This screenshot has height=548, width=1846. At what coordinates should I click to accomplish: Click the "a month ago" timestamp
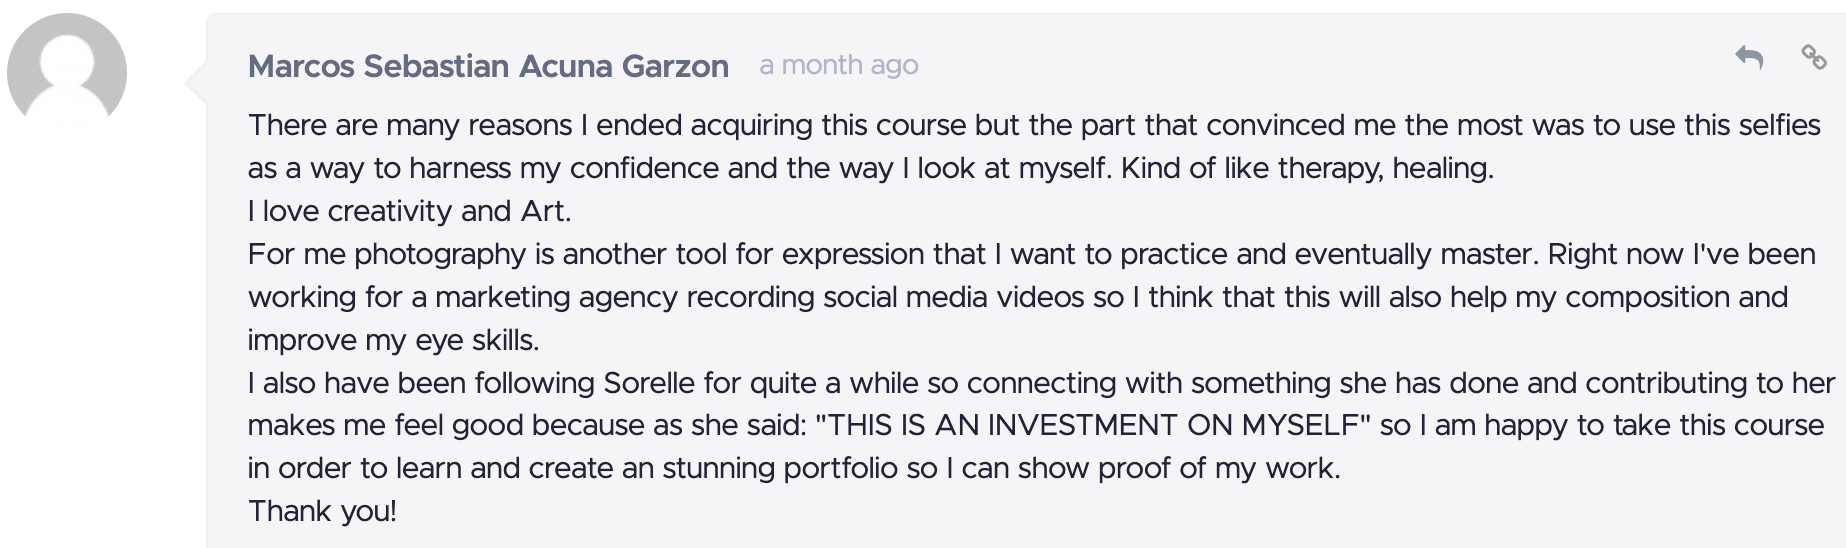[838, 65]
